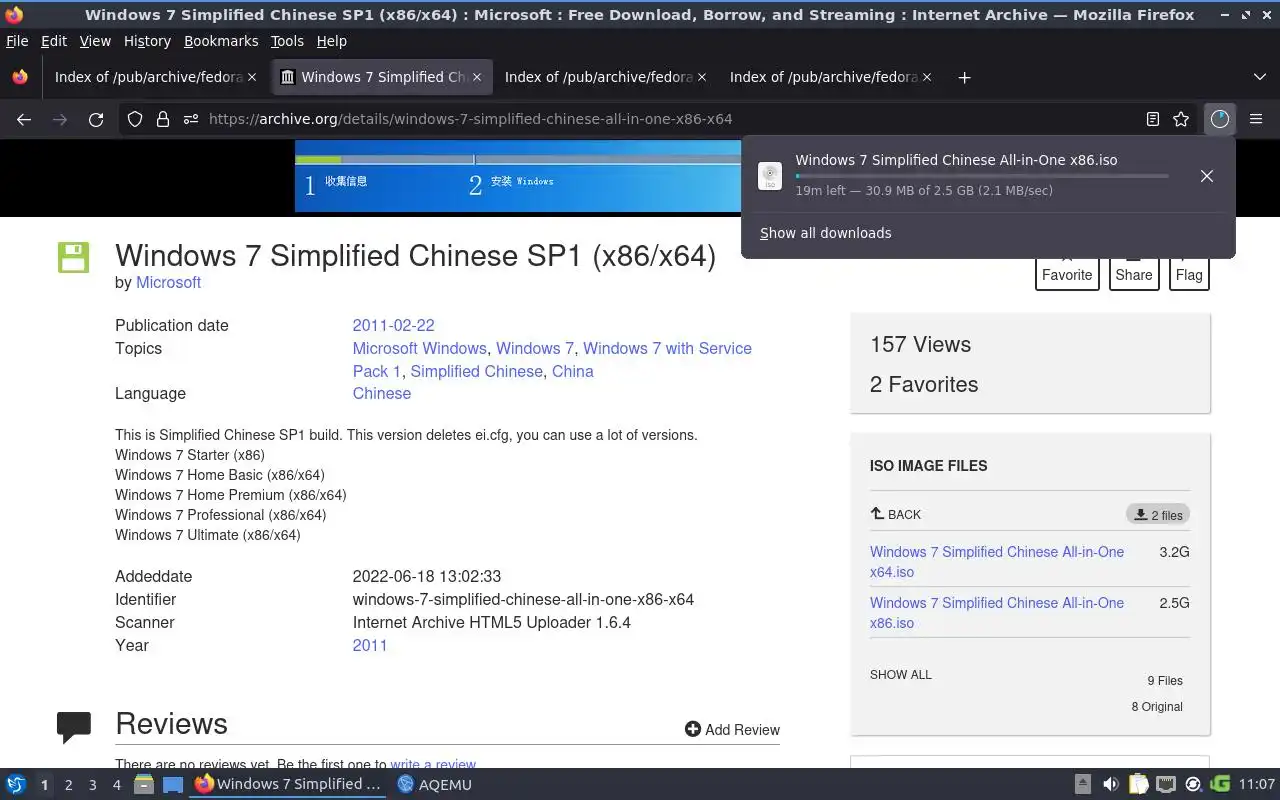Click the Firefox logo pinned tab
The image size is (1280, 800).
pyautogui.click(x=20, y=77)
